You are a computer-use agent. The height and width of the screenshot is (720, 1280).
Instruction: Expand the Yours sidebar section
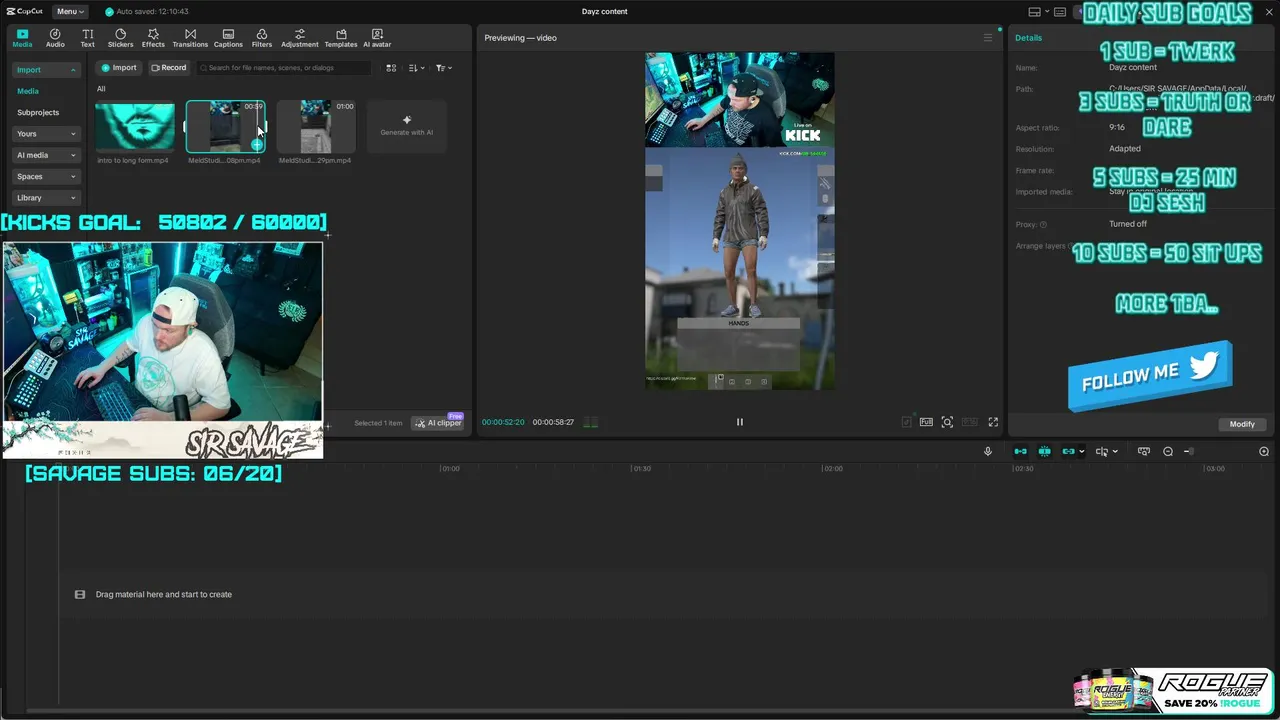pos(46,134)
